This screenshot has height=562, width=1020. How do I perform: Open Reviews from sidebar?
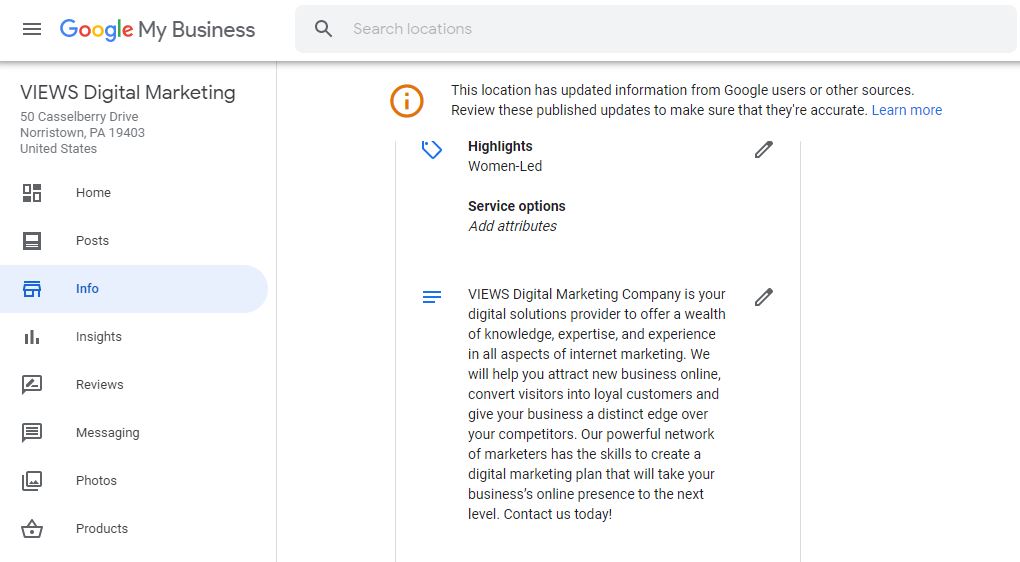pyautogui.click(x=100, y=384)
